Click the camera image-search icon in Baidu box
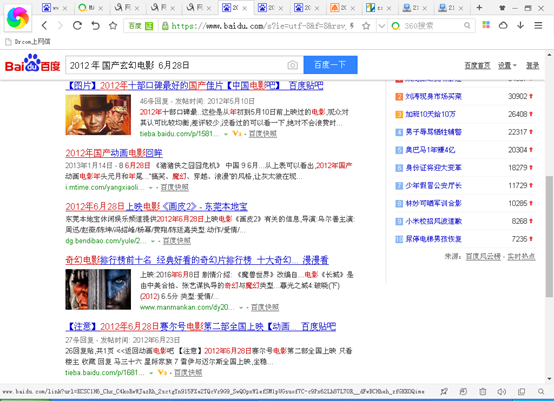Viewport: 554px width, 401px height. point(292,65)
